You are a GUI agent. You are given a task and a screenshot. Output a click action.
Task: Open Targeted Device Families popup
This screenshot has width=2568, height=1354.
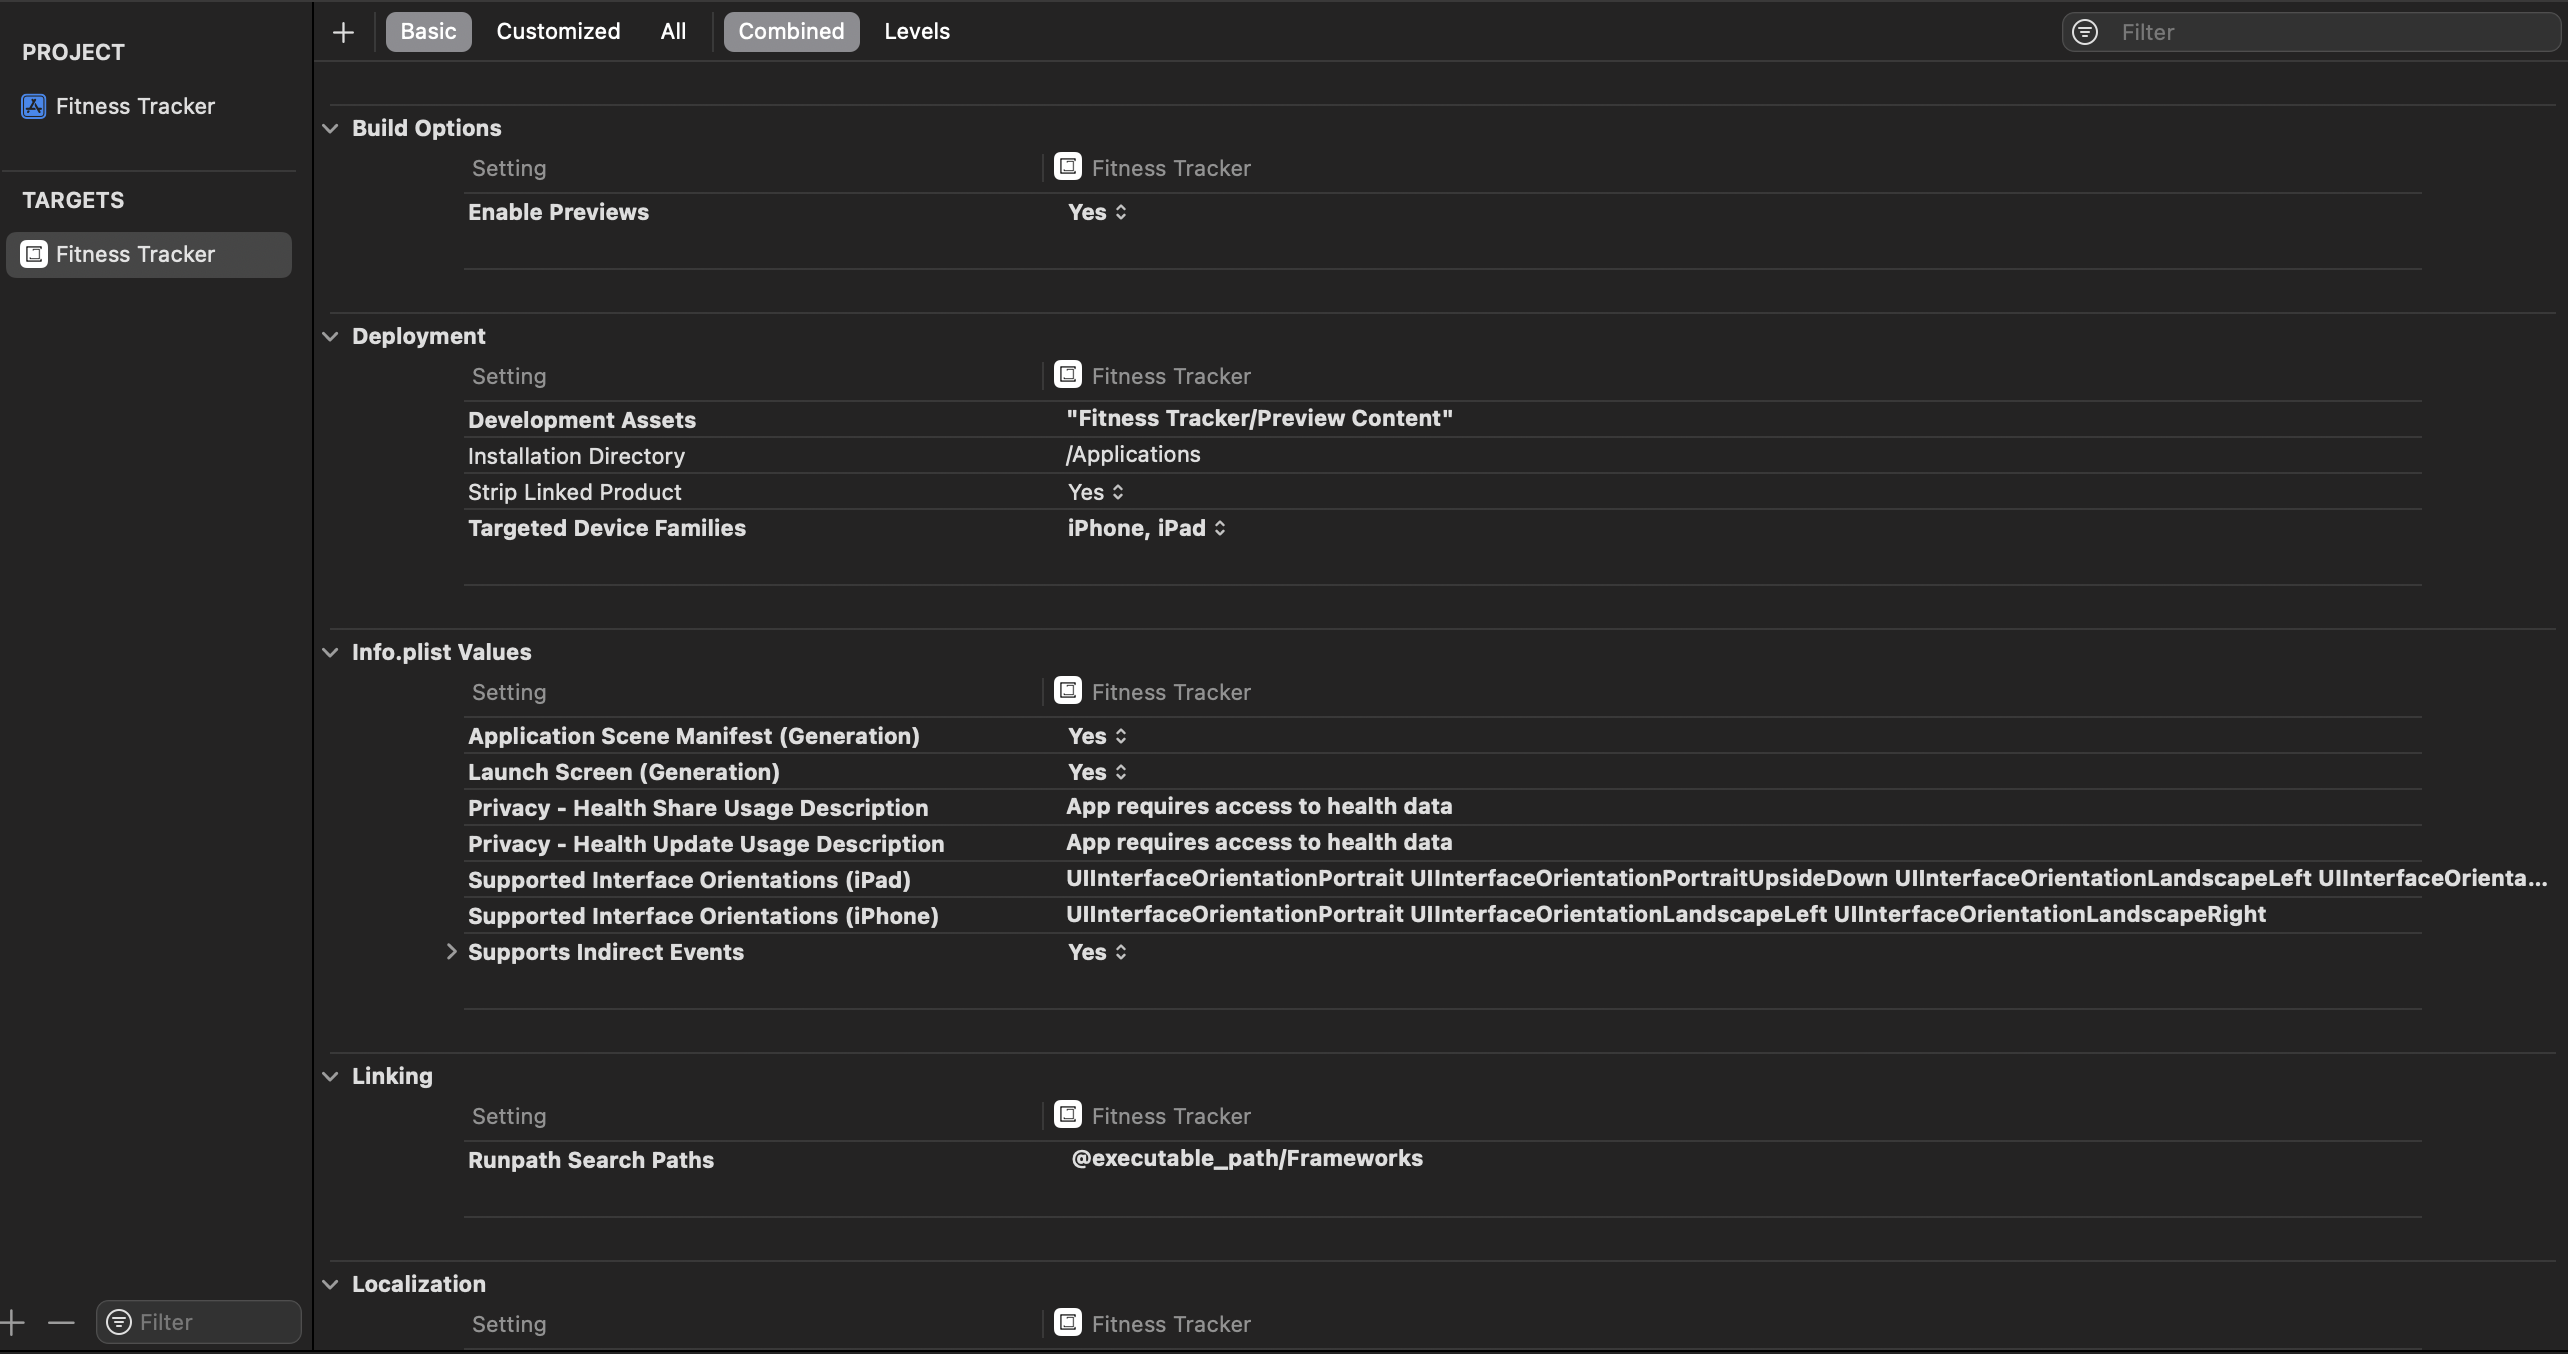tap(1147, 528)
